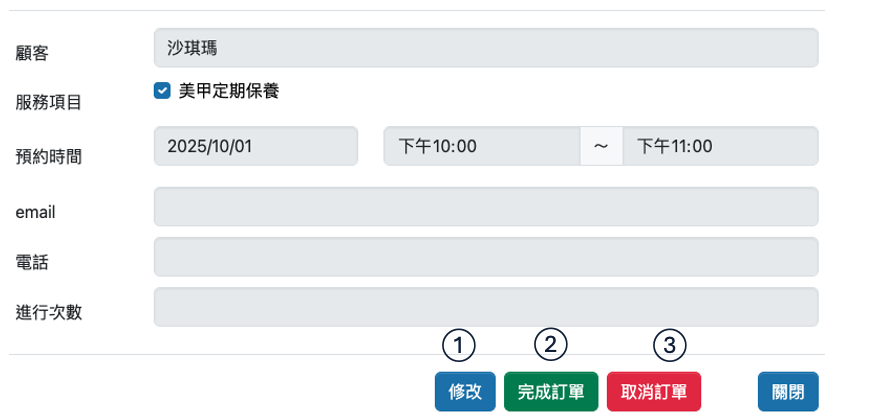The image size is (882, 419).
Task: Click the 預約時間 label
Action: (48, 156)
